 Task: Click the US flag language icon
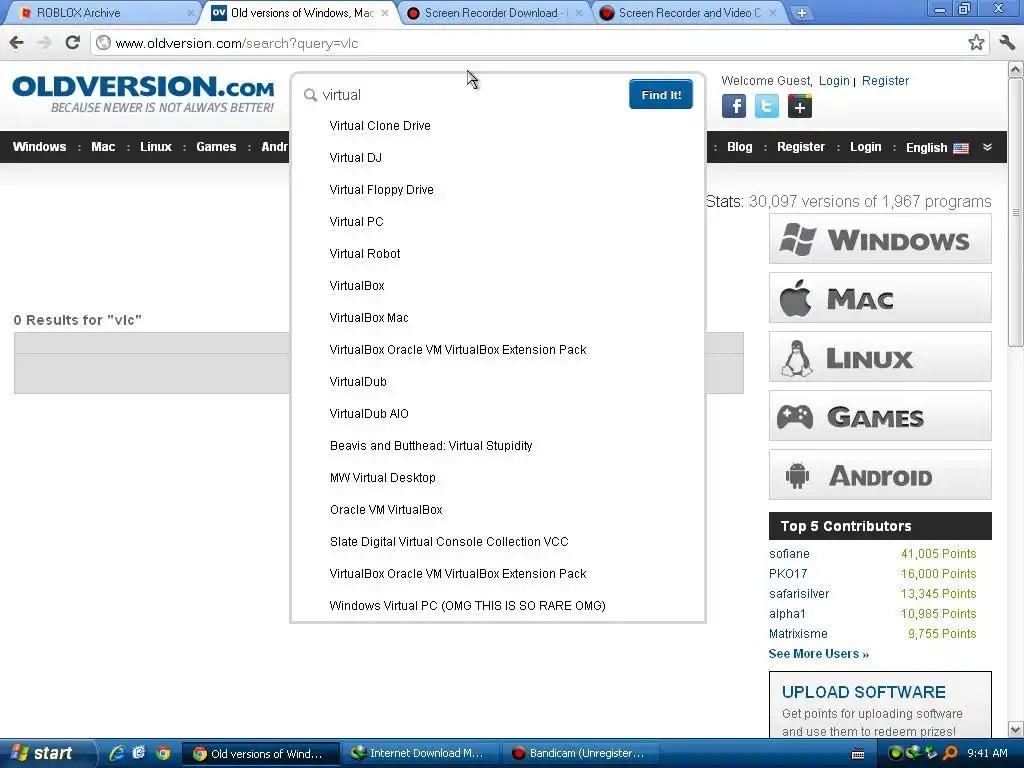tap(961, 148)
